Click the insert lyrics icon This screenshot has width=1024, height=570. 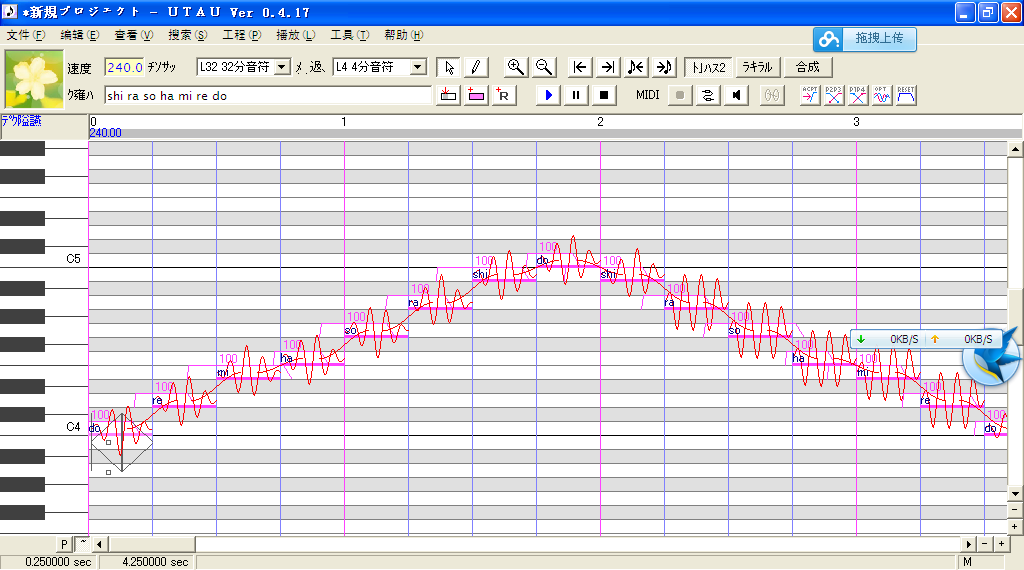tap(448, 95)
